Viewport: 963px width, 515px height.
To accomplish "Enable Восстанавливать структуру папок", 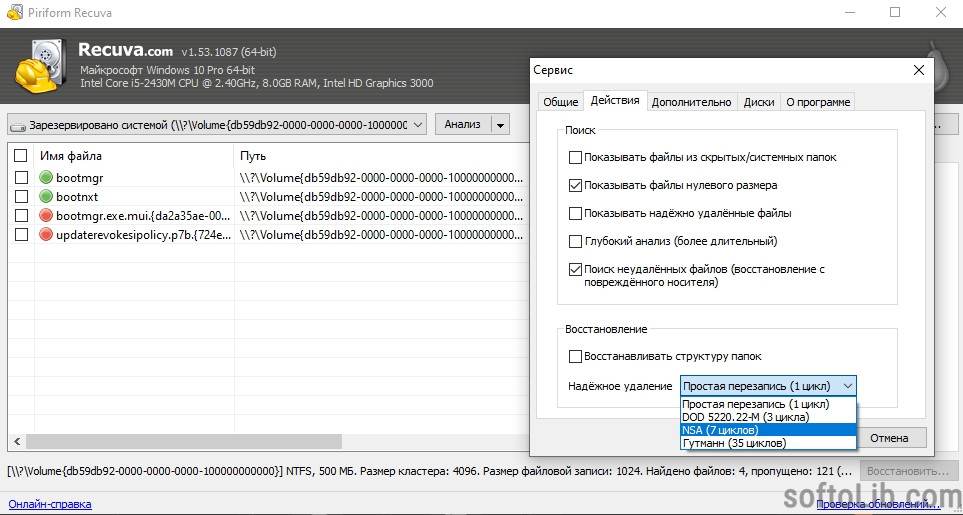I will [575, 356].
